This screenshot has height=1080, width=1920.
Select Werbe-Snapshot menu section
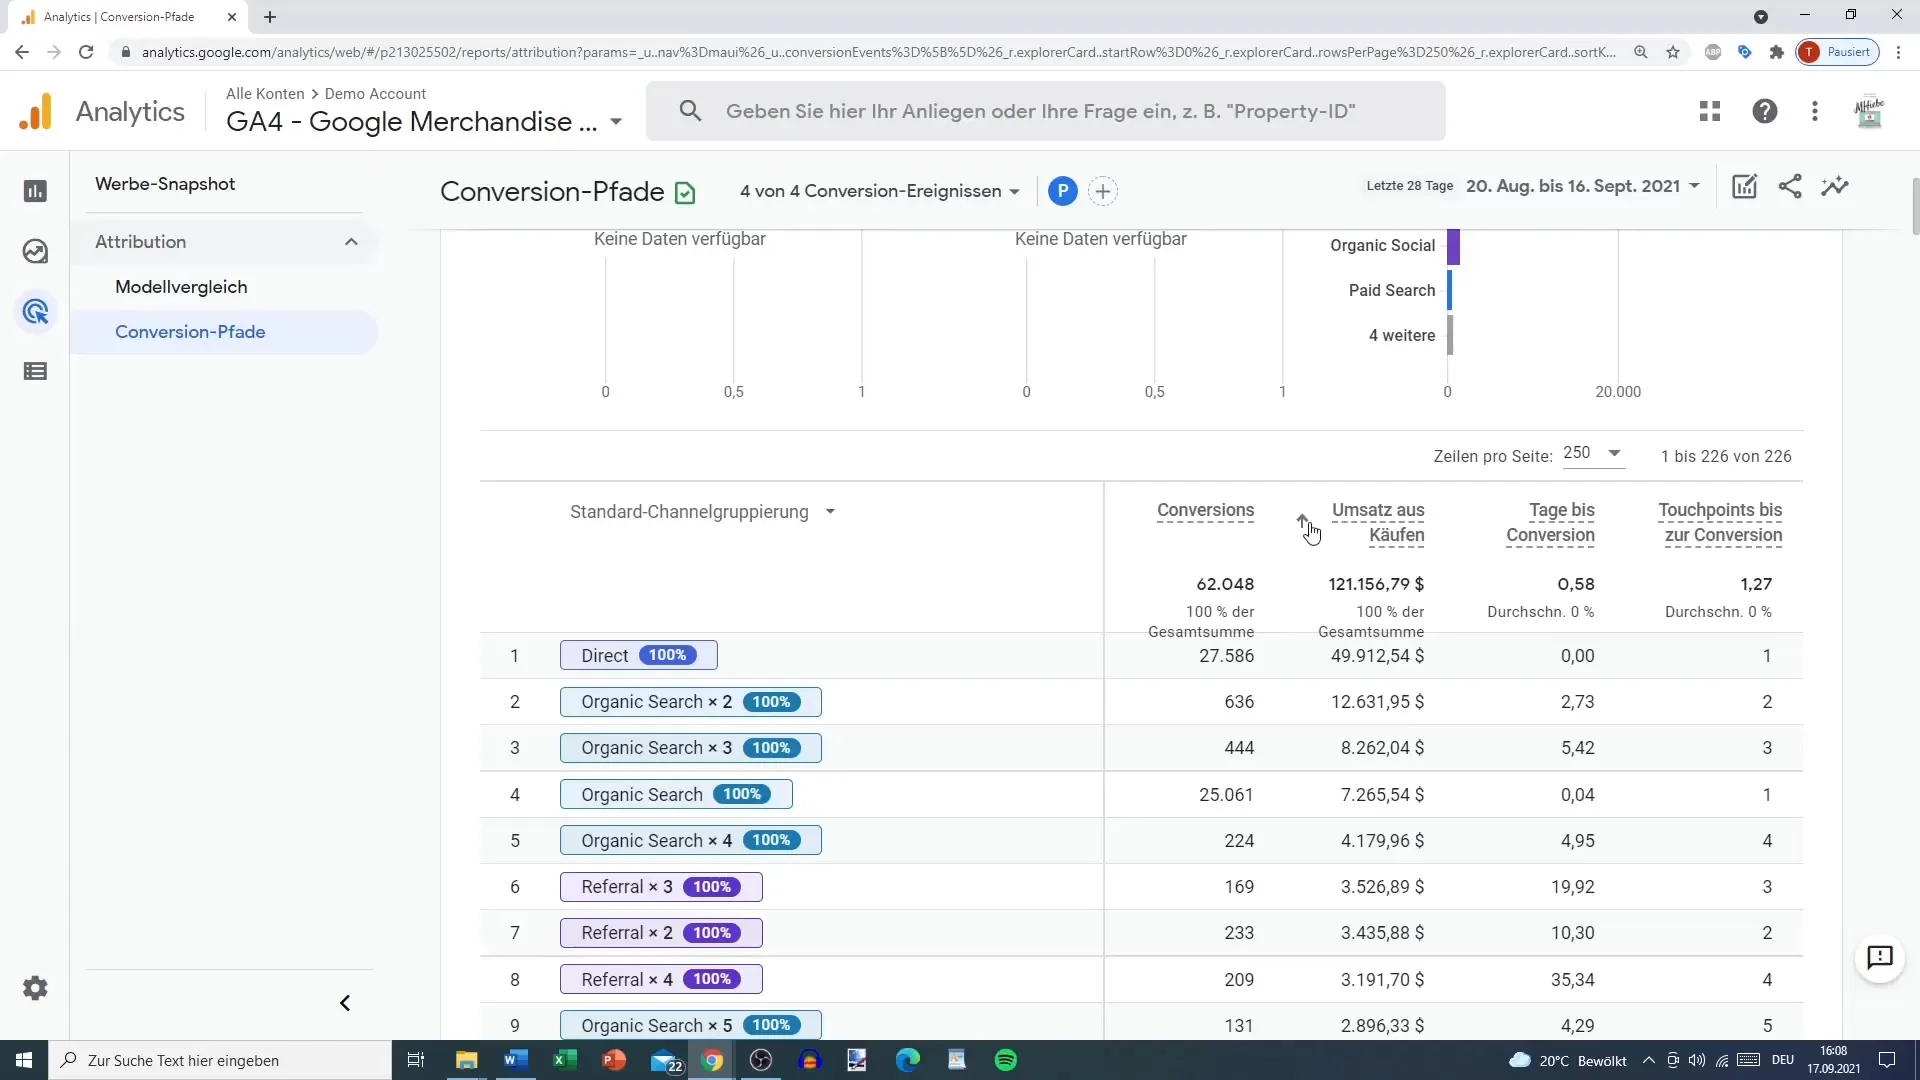click(165, 183)
